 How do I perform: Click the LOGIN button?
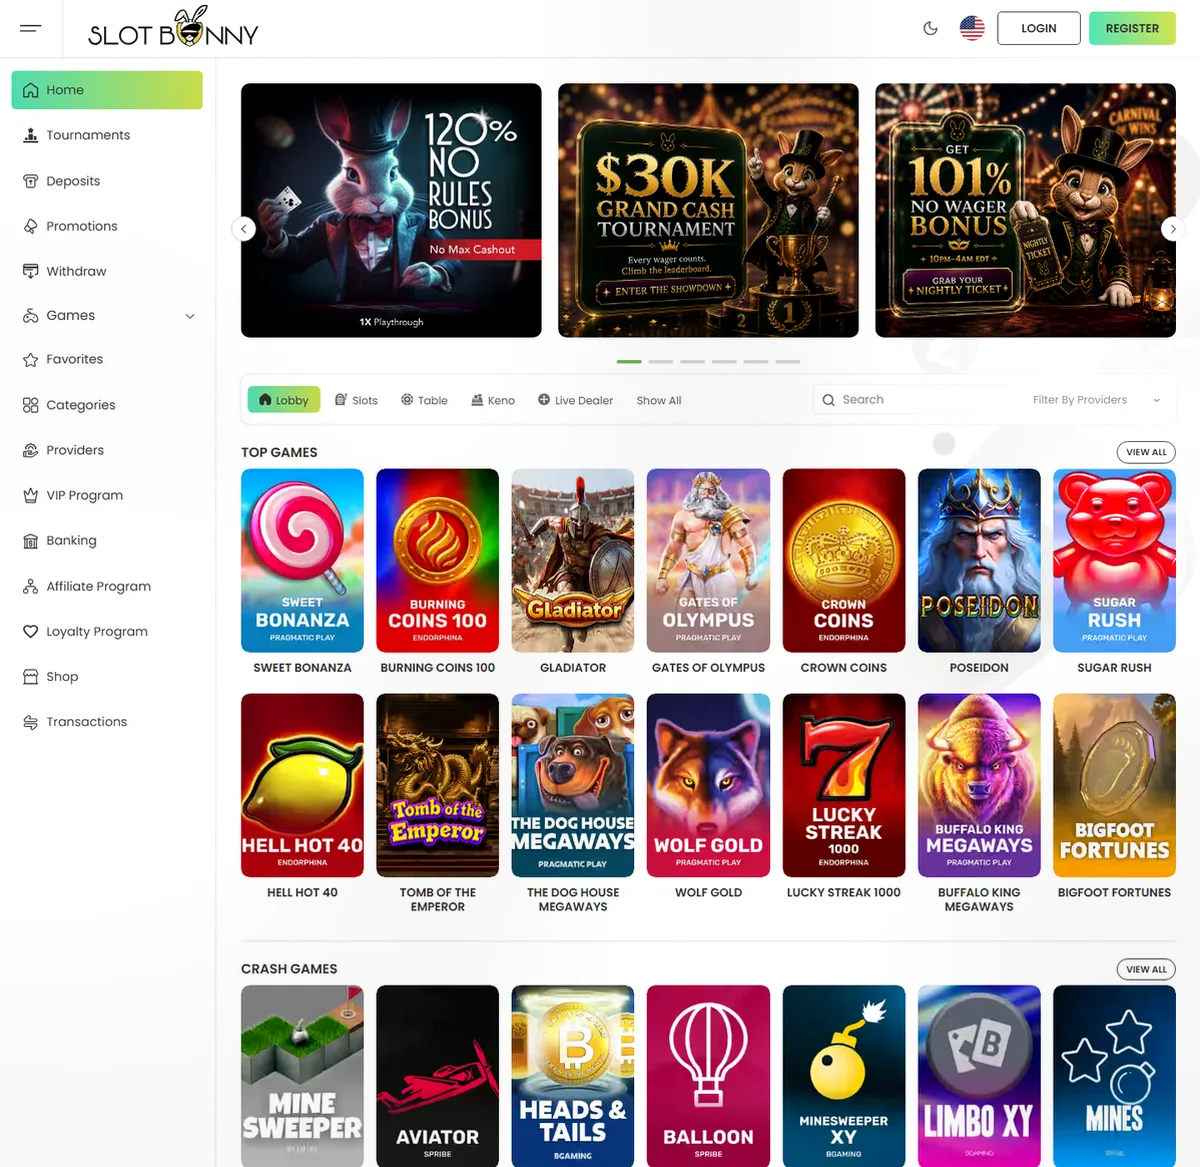pyautogui.click(x=1039, y=28)
